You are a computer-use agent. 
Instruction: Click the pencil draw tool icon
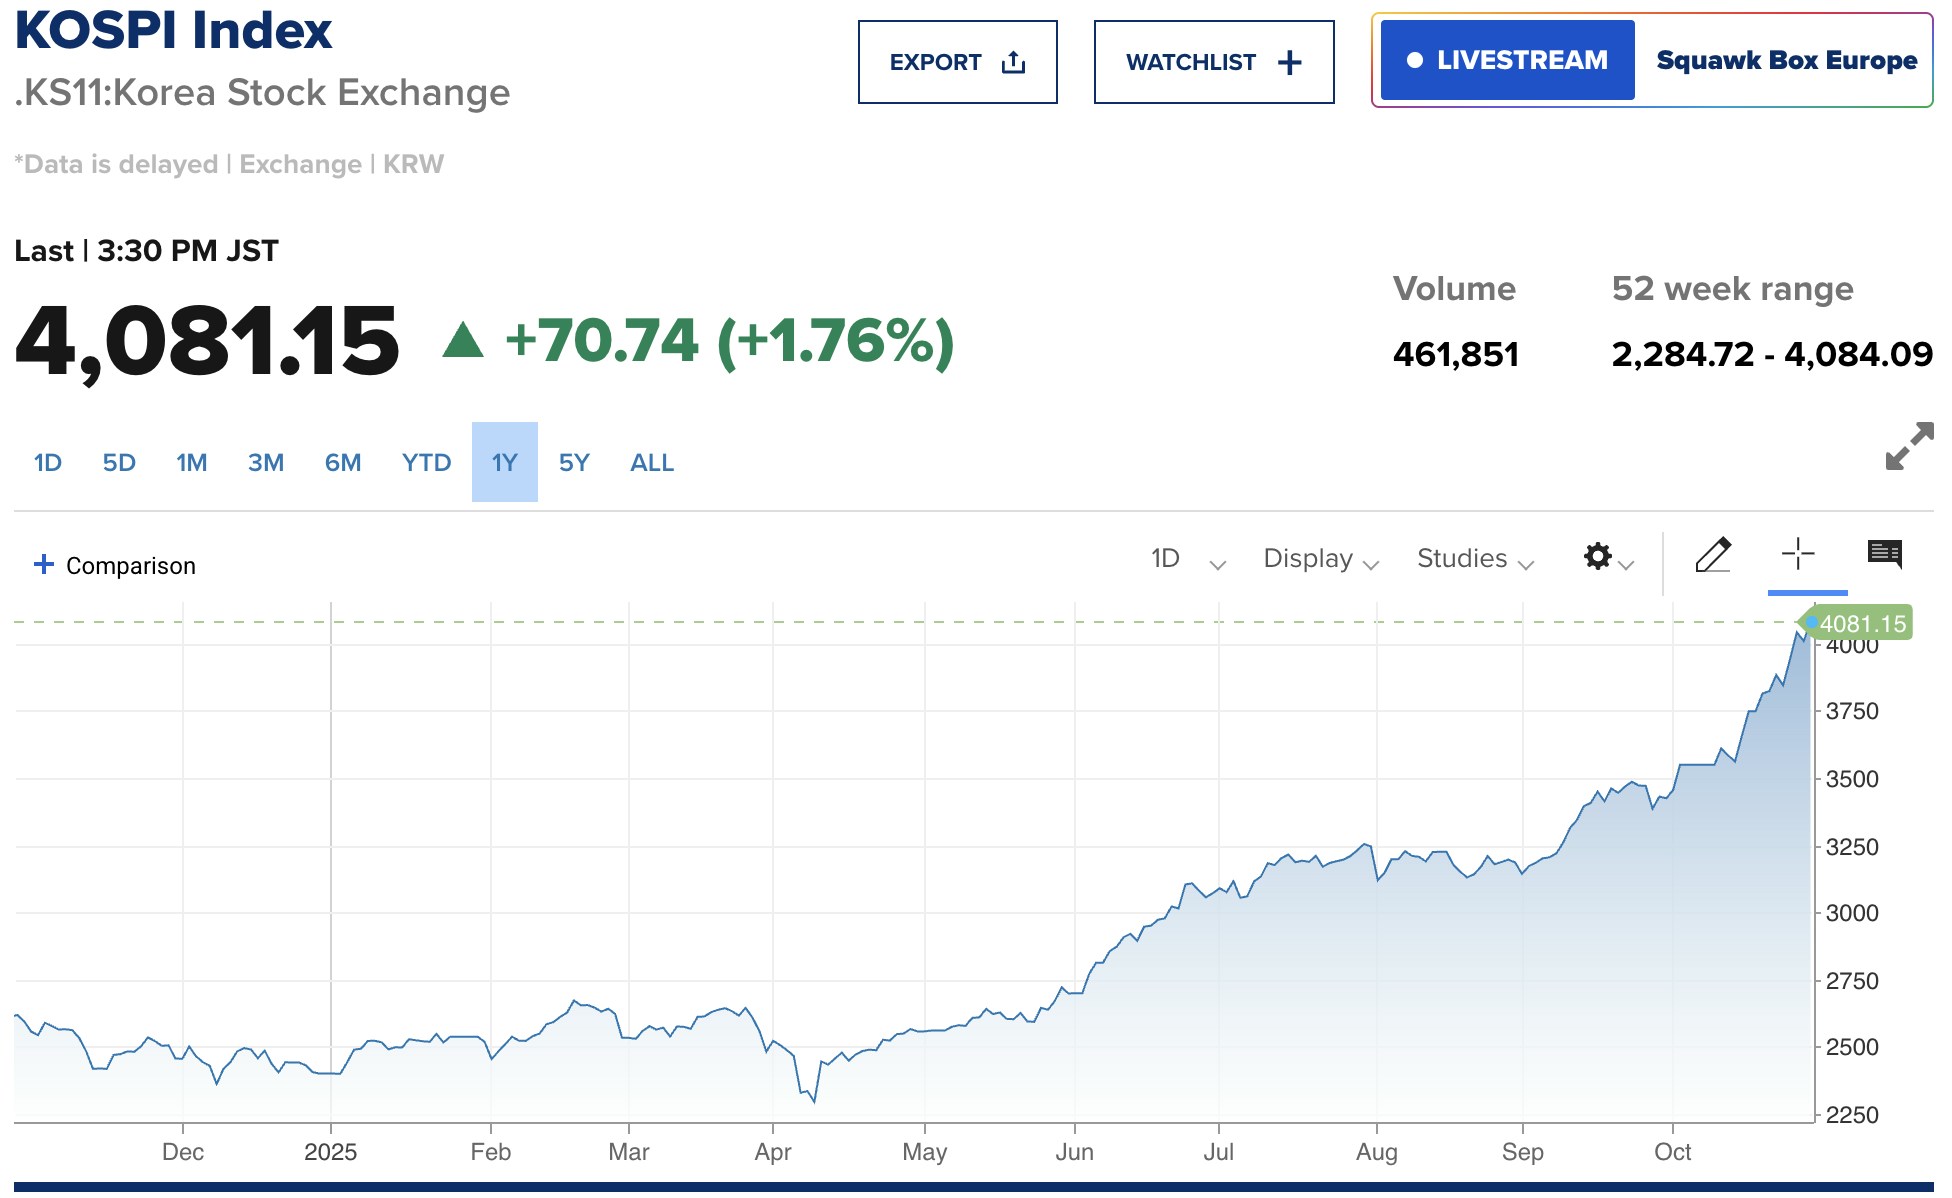coord(1713,555)
